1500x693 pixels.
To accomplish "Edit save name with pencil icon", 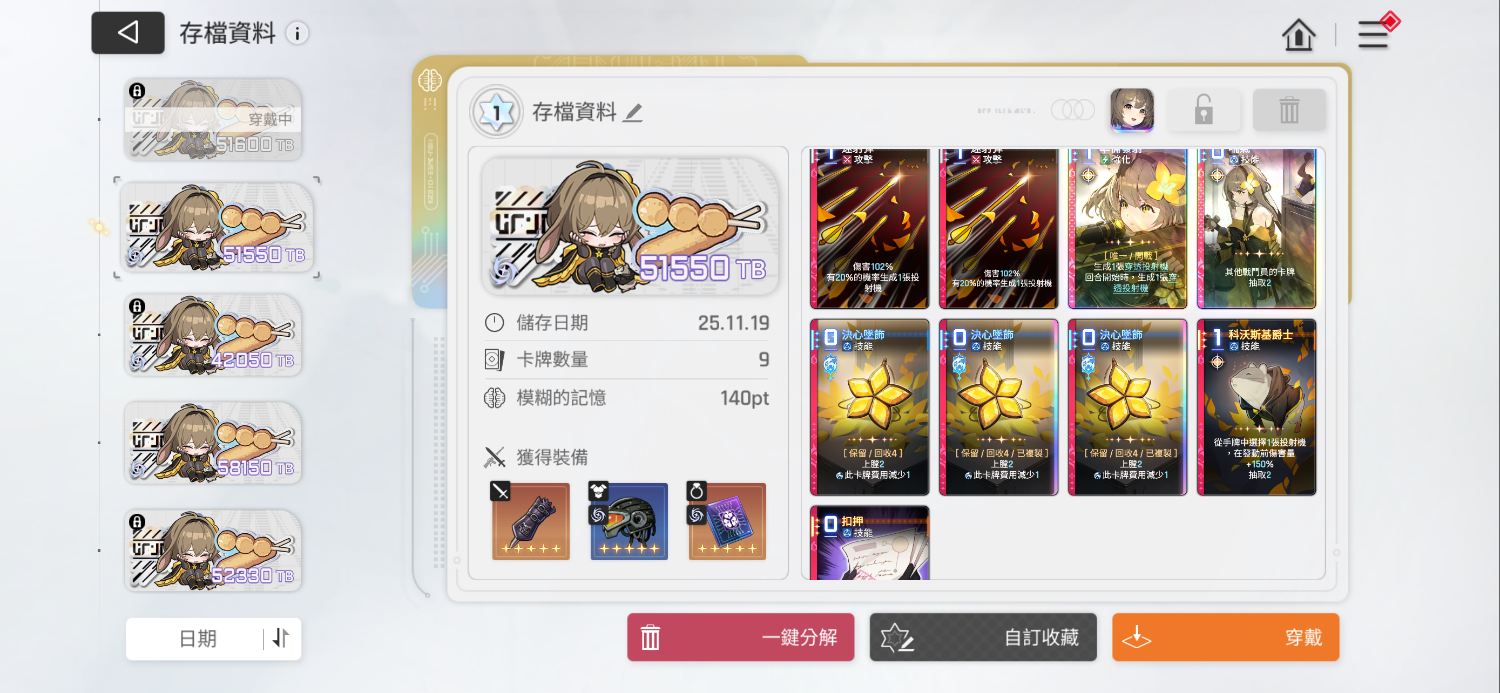I will [x=632, y=113].
